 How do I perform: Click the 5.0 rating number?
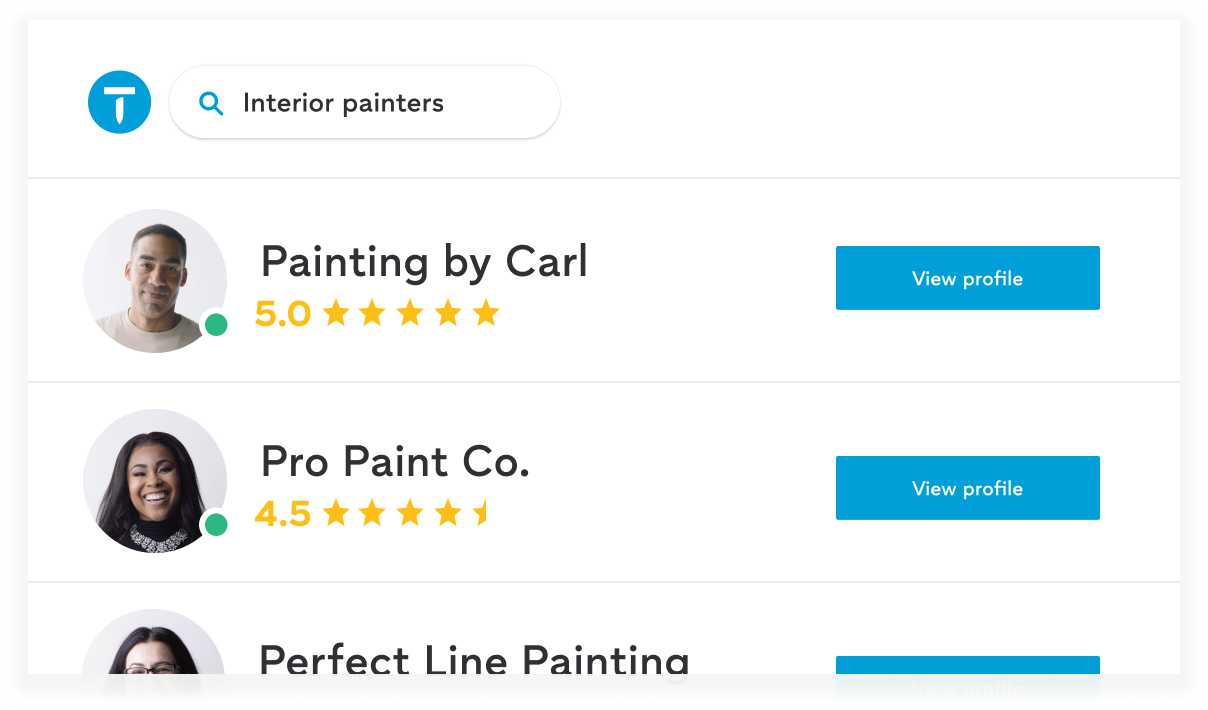(283, 314)
